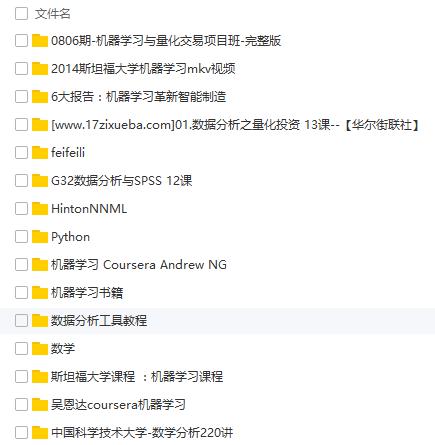This screenshot has height=445, width=435.
Task: Open the Python folder icon
Action: pyautogui.click(x=40, y=237)
